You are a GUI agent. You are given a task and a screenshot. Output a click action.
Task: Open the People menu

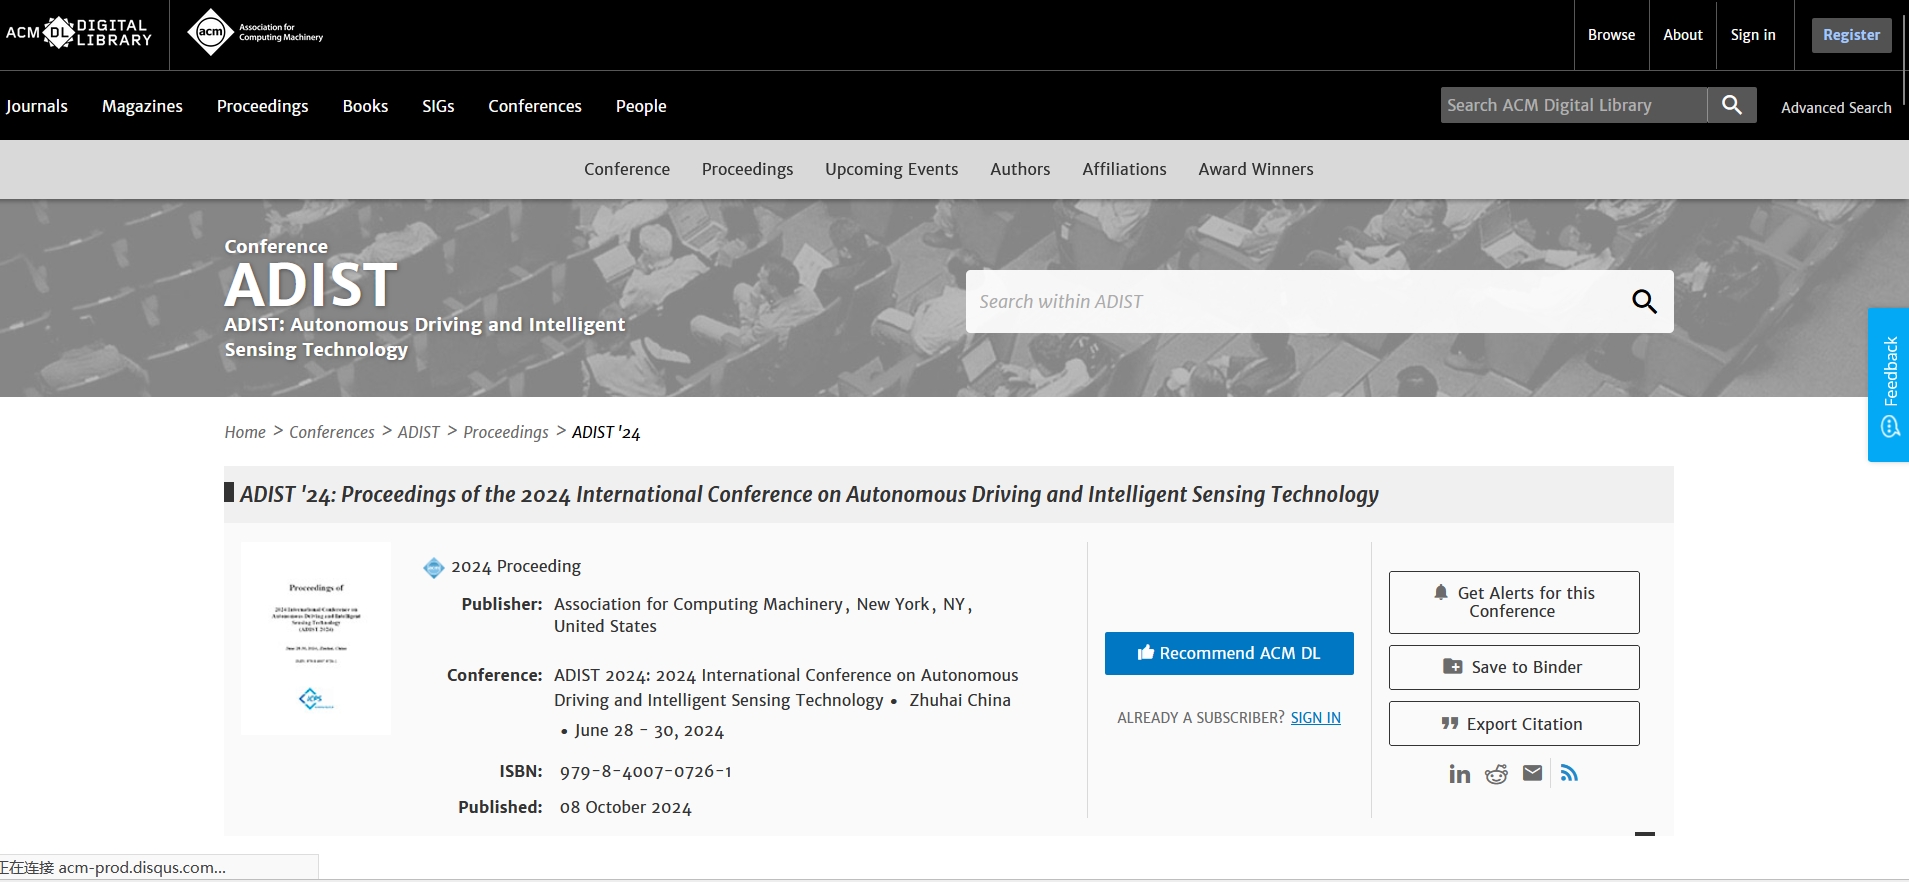pyautogui.click(x=641, y=106)
